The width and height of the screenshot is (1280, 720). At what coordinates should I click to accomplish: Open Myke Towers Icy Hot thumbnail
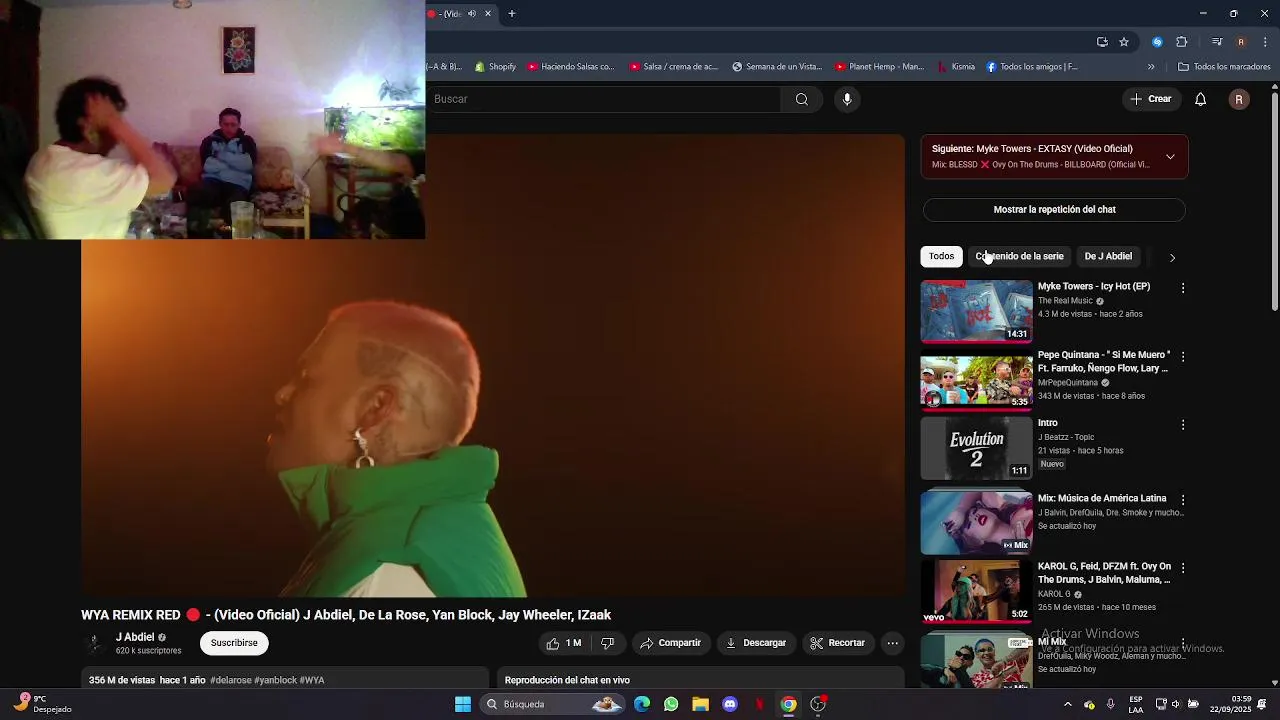(976, 311)
